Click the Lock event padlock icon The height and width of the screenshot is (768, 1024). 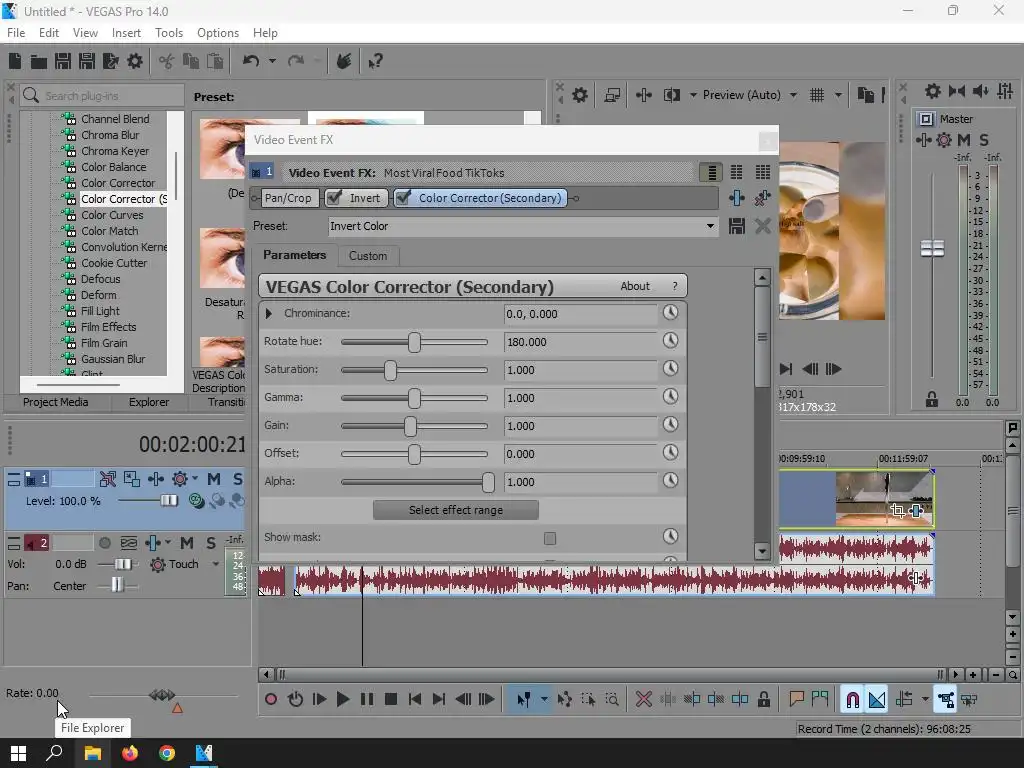coord(763,699)
